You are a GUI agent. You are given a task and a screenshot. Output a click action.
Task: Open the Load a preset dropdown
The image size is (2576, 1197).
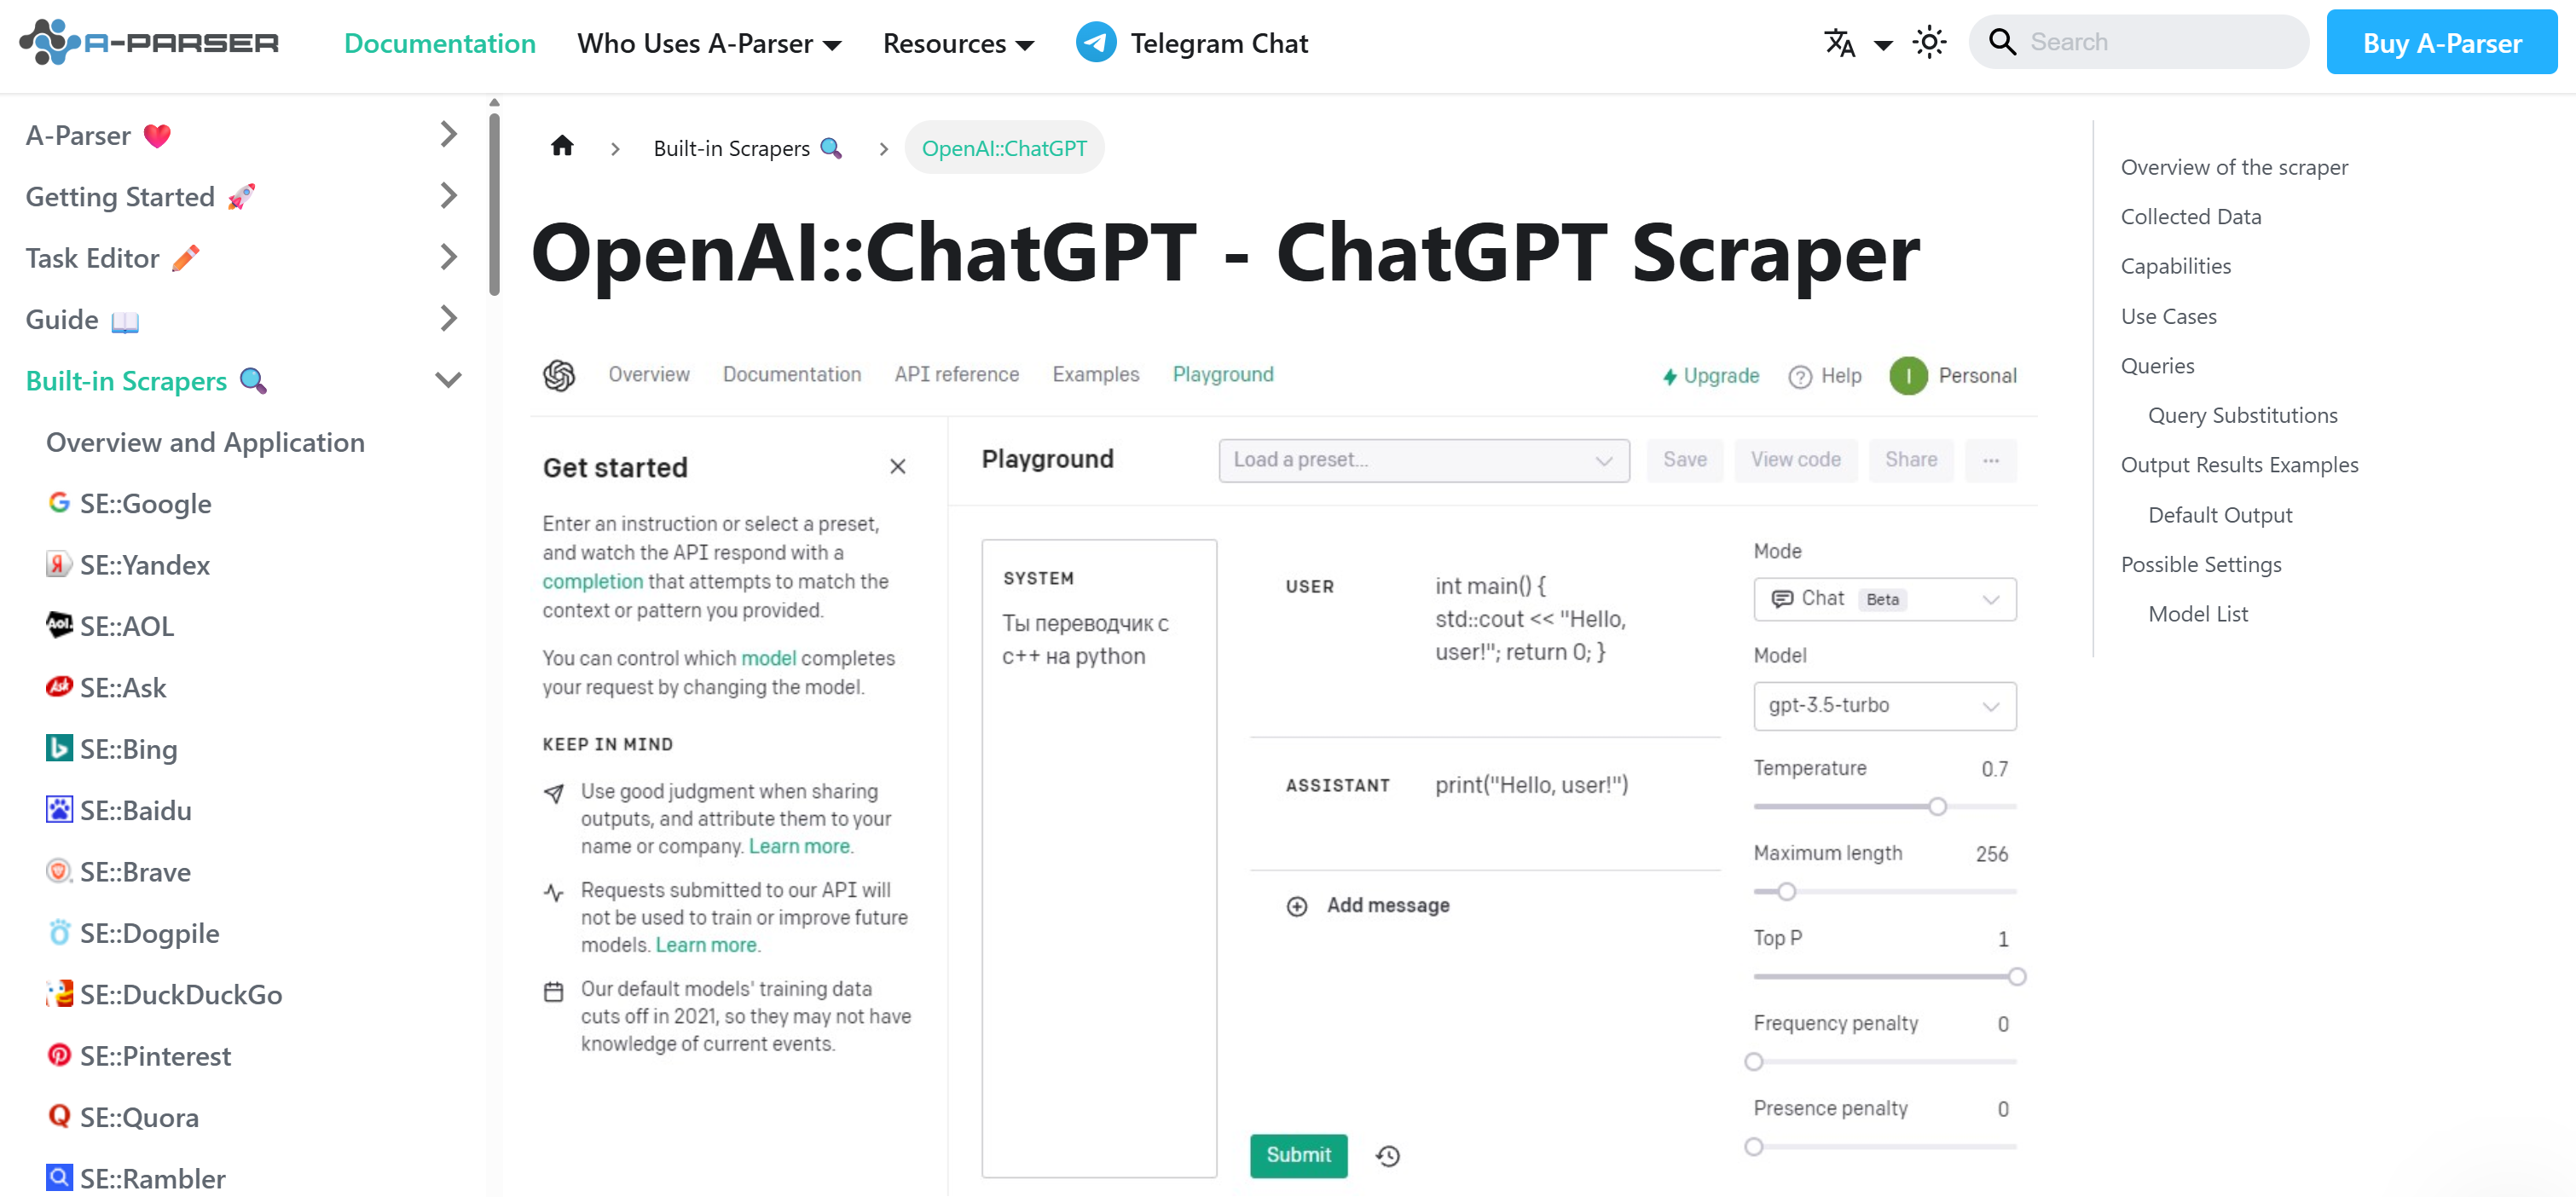[x=1424, y=460]
